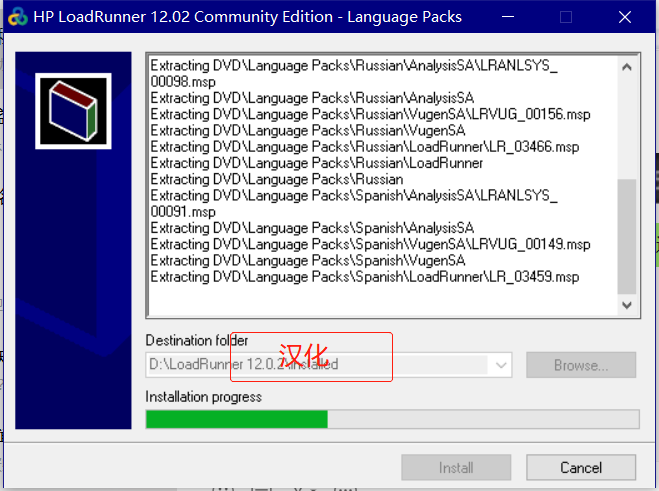Select log line ending Russian\AnalysisSA
This screenshot has height=491, width=659.
[x=312, y=98]
